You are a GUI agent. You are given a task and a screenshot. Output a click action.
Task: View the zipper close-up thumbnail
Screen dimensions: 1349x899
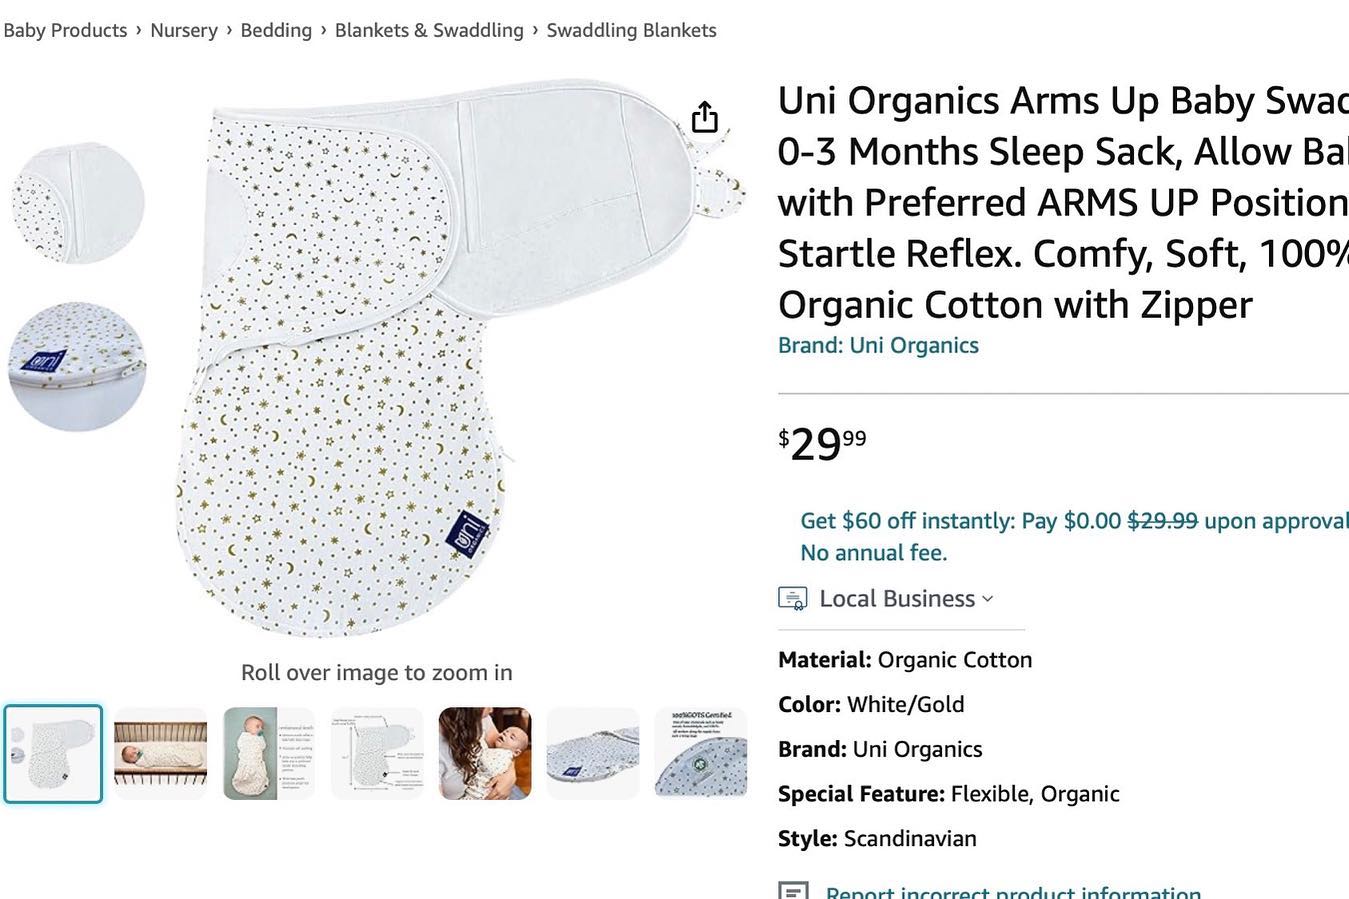[593, 754]
